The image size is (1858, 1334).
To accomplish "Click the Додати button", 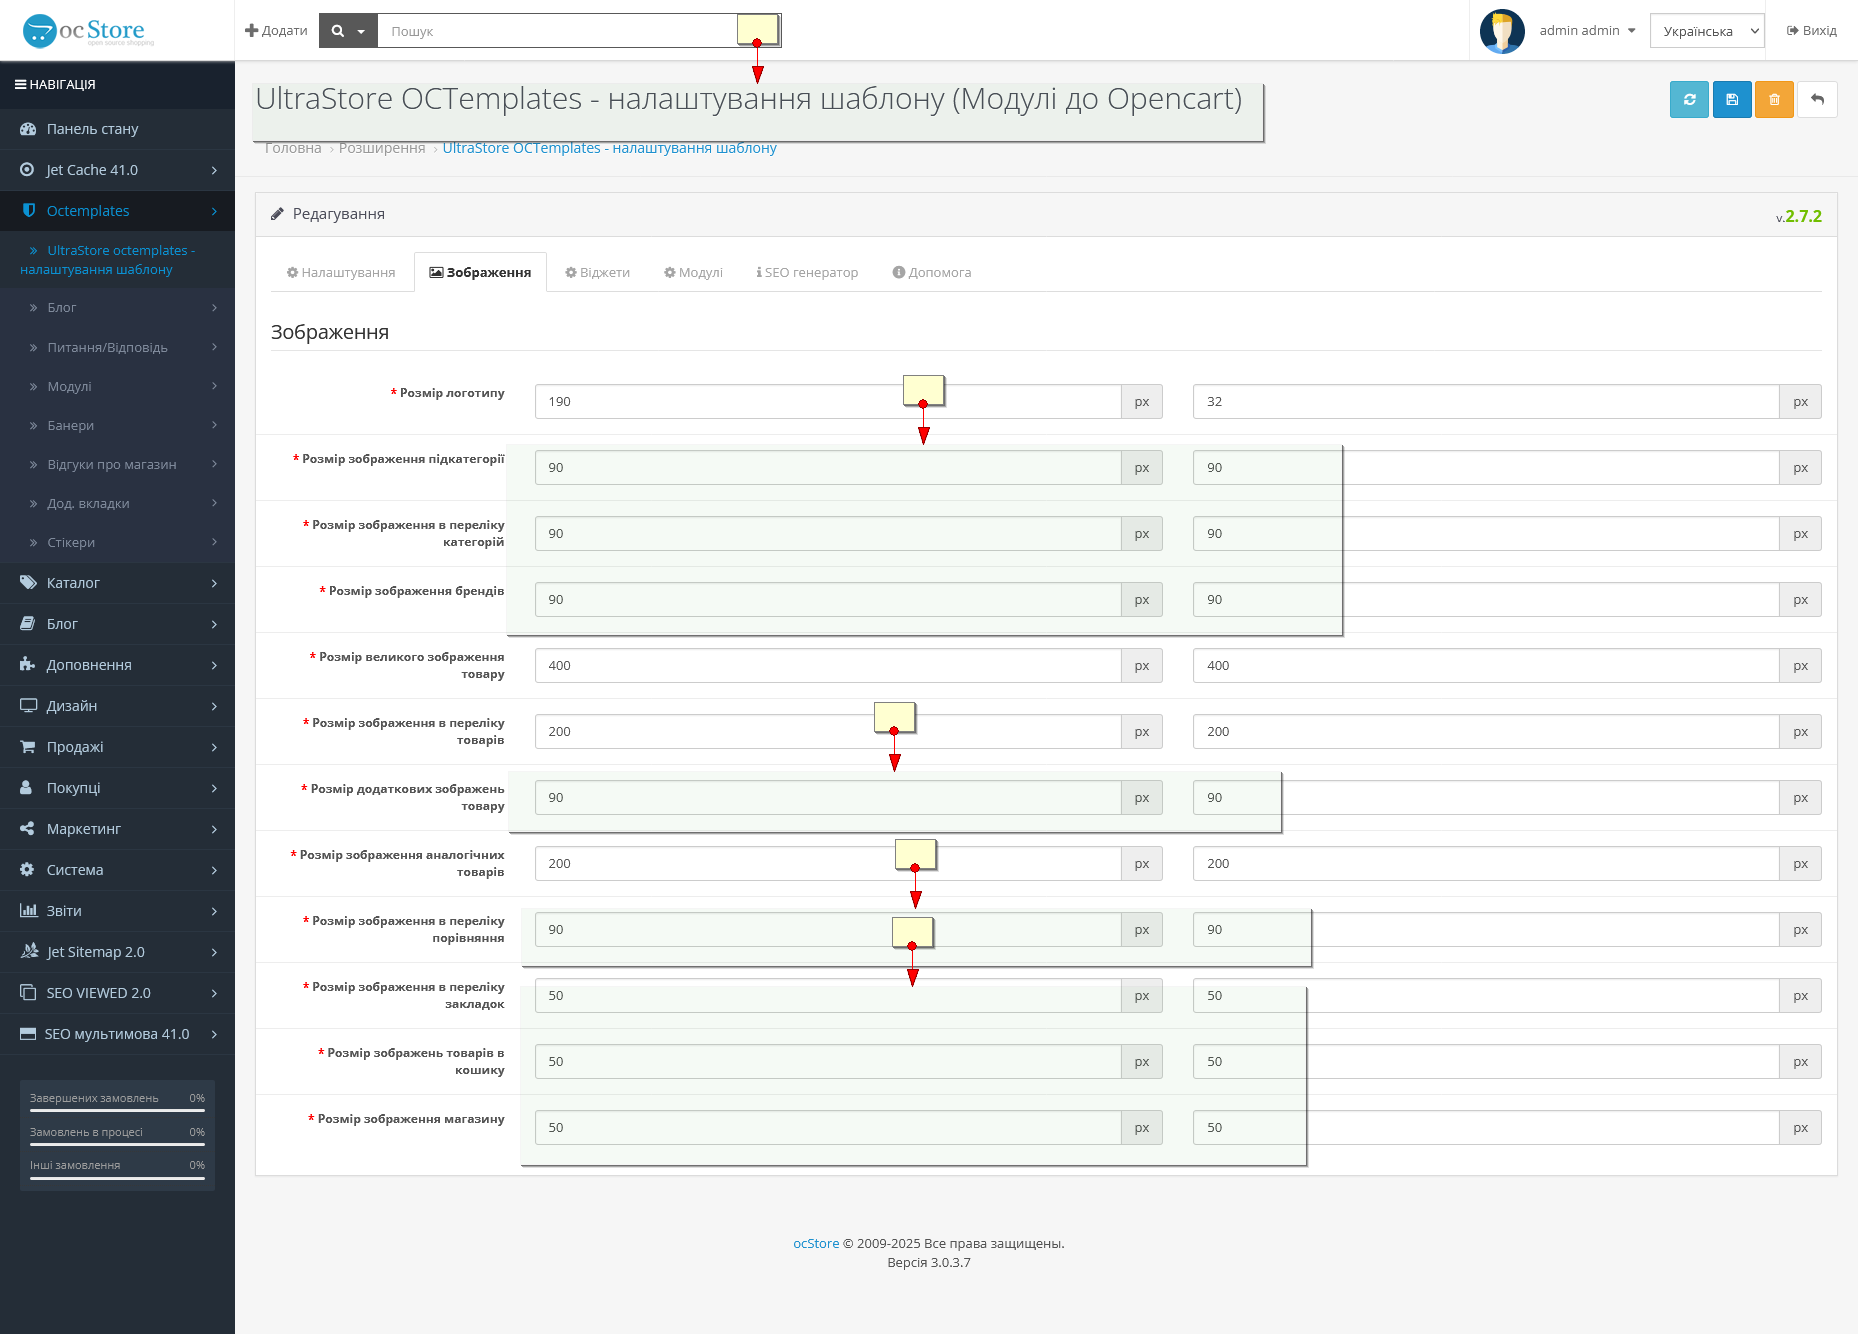I will coord(276,31).
